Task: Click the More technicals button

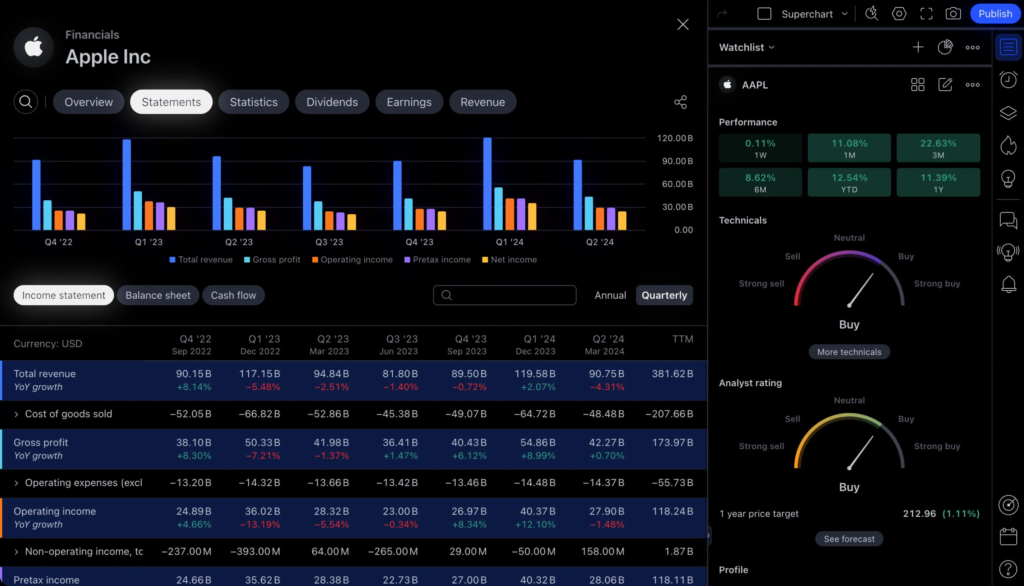Action: coord(849,352)
